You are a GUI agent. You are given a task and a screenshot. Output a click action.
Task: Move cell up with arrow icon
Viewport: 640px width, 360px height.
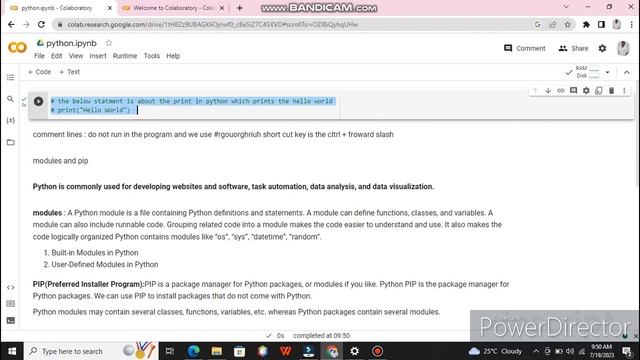point(535,91)
